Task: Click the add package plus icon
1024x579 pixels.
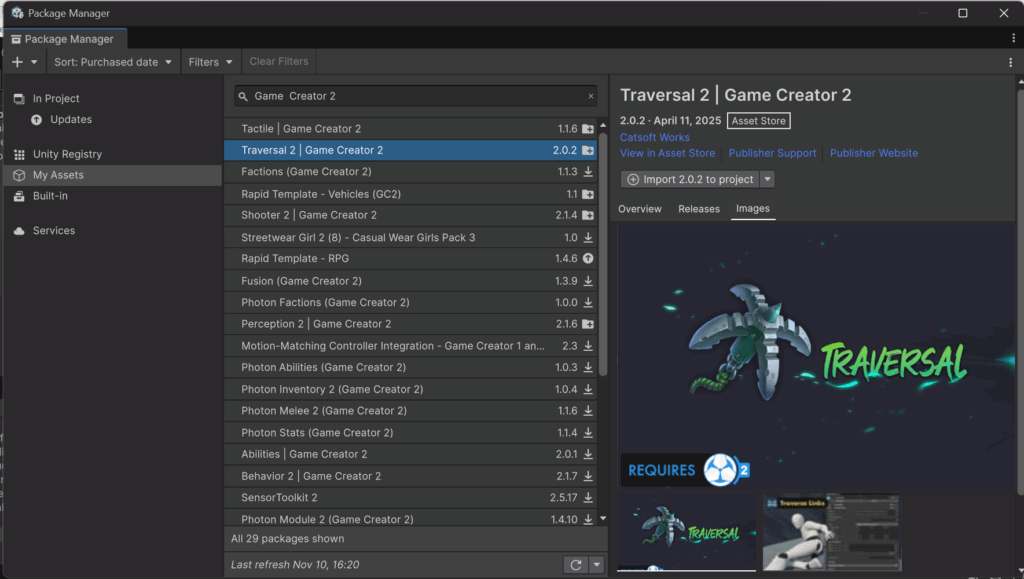Action: coord(17,62)
